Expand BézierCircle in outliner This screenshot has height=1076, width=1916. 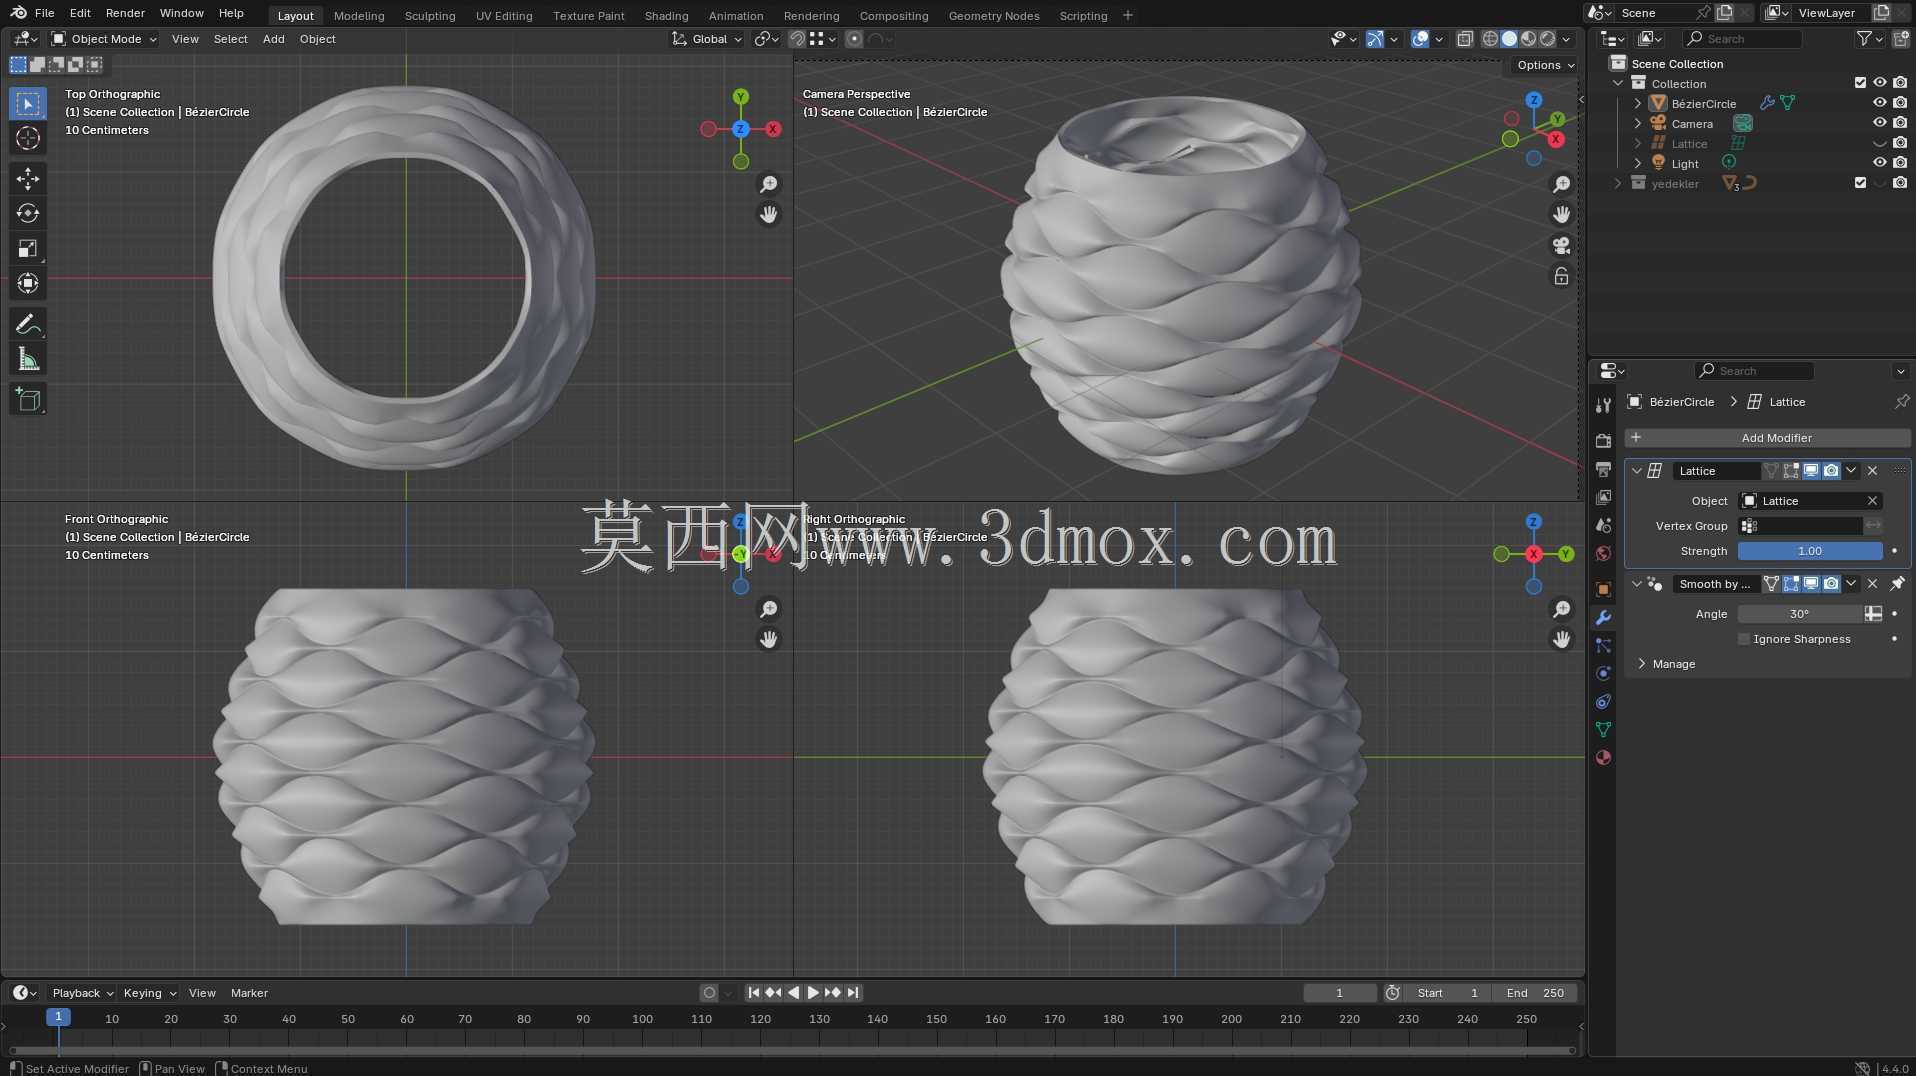[1637, 103]
